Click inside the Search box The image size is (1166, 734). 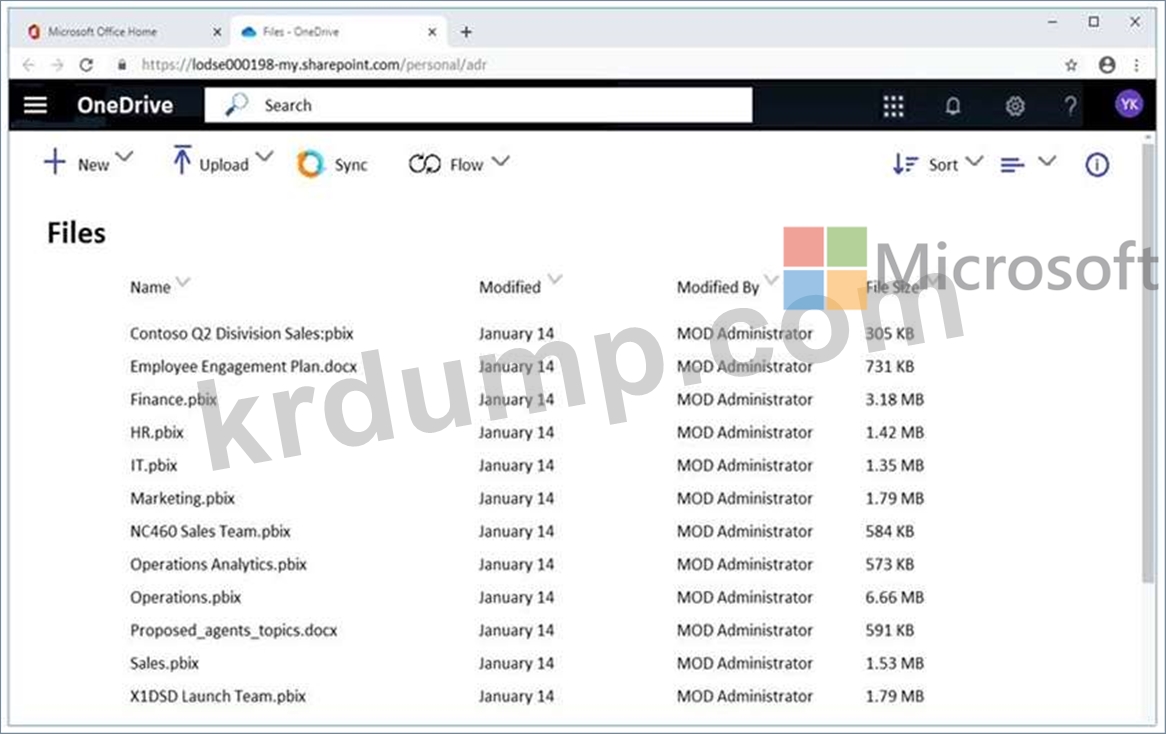coord(478,105)
